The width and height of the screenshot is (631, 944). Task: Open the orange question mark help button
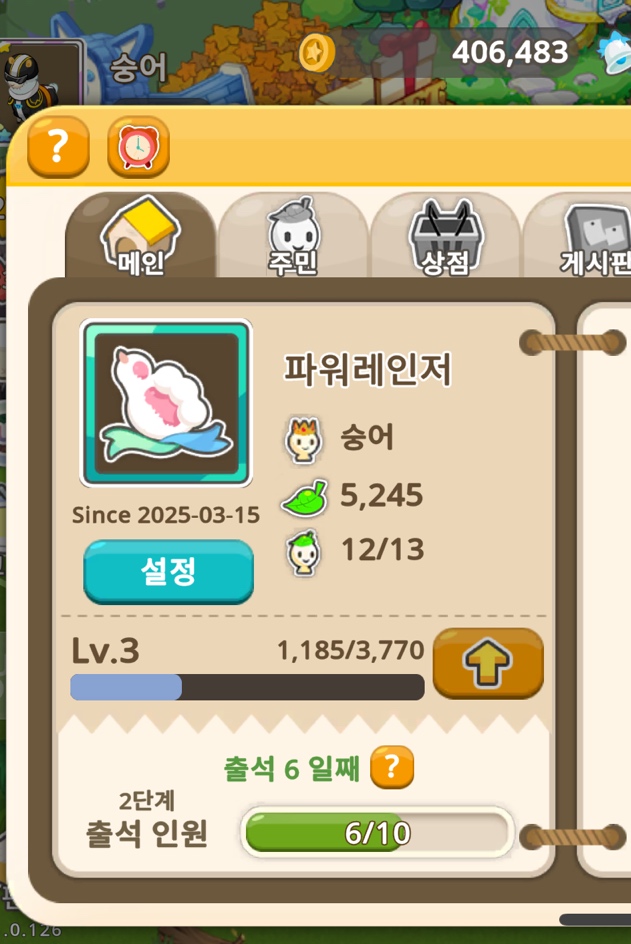(58, 146)
